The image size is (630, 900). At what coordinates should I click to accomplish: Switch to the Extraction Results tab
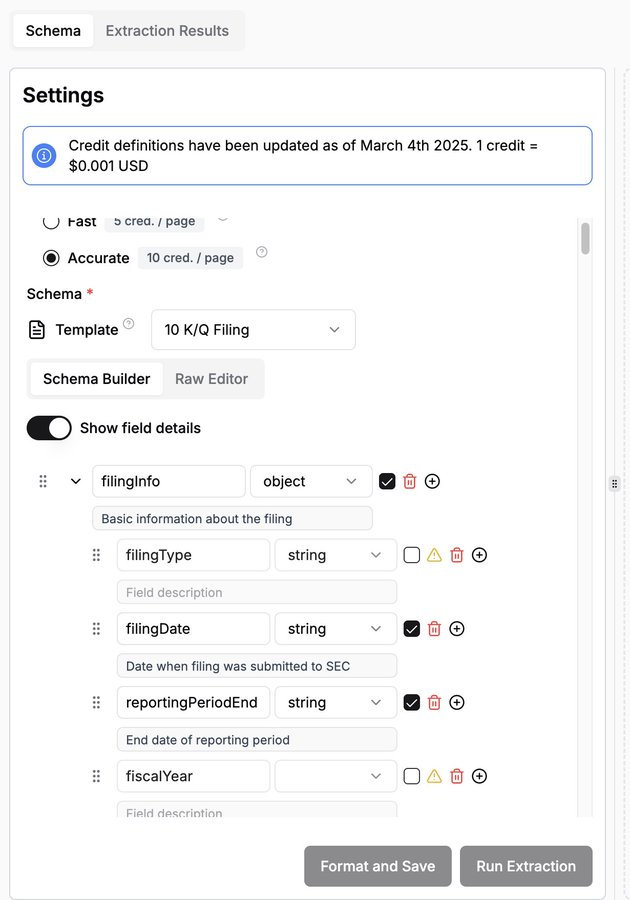click(x=167, y=31)
